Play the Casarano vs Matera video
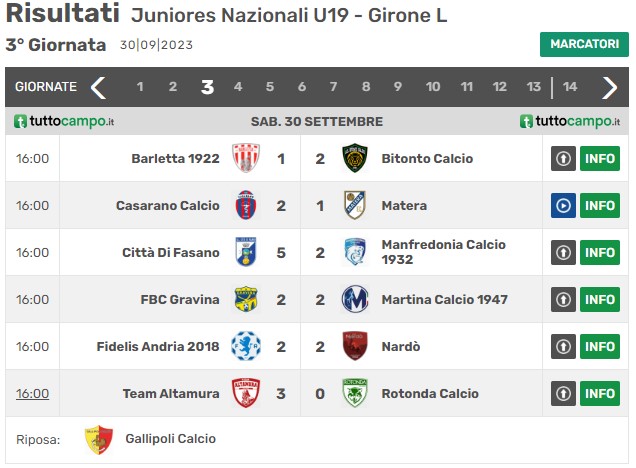The height and width of the screenshot is (468, 636). click(563, 206)
